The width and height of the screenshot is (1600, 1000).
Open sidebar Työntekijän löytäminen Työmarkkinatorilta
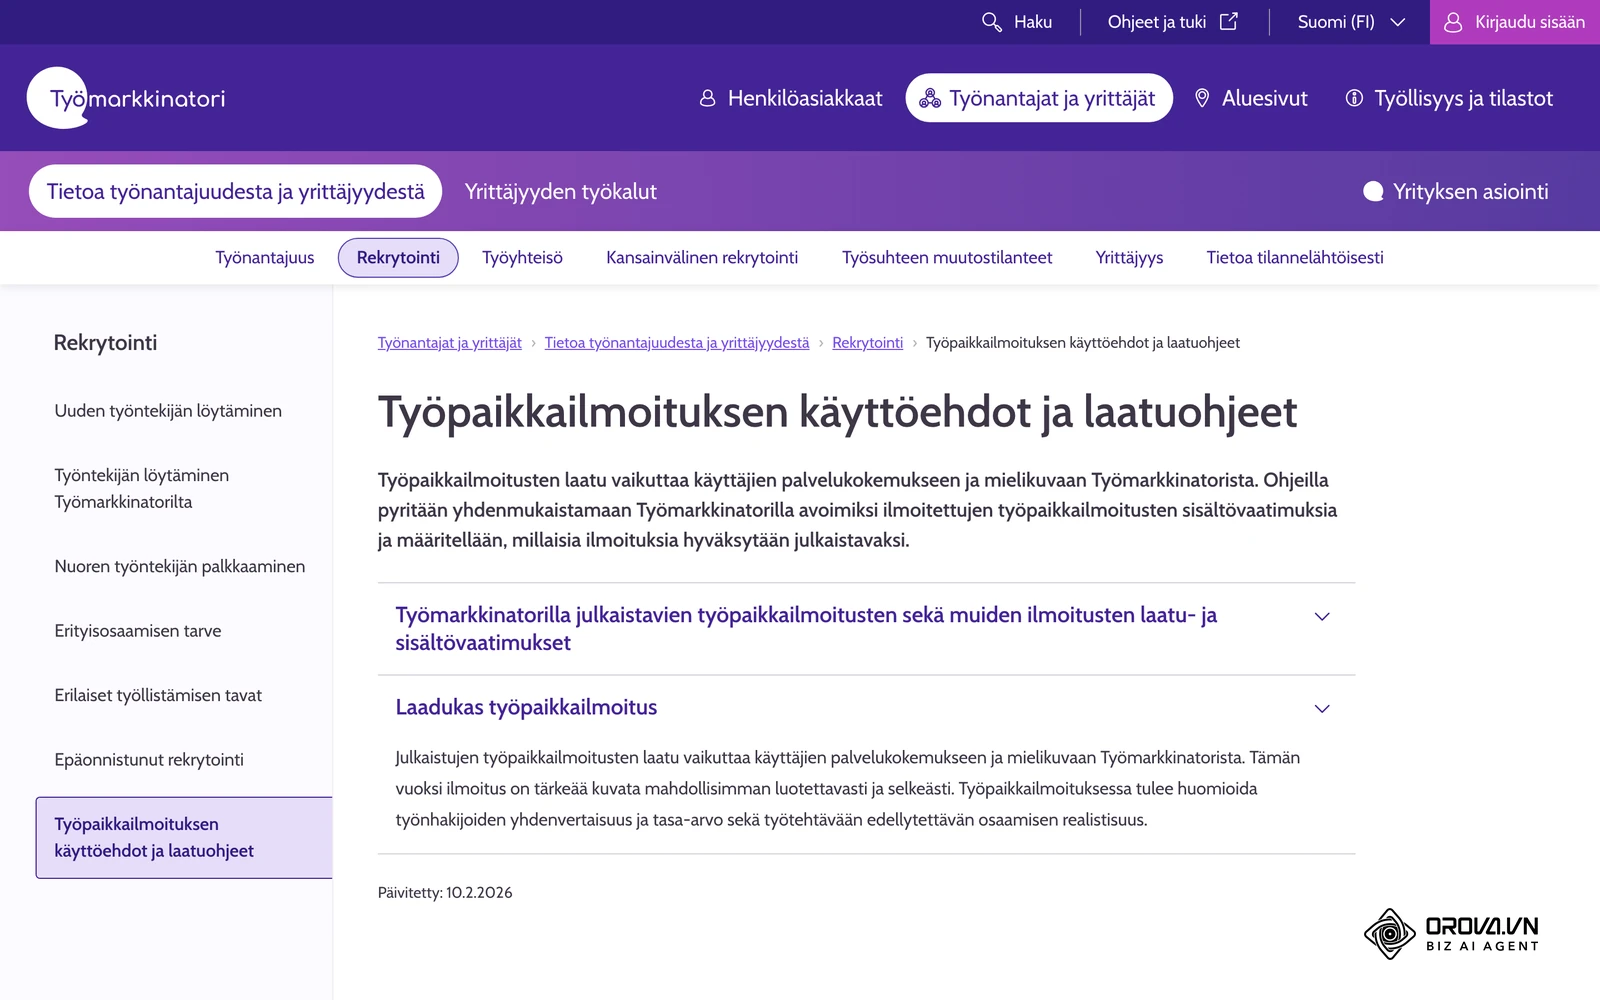click(x=142, y=488)
